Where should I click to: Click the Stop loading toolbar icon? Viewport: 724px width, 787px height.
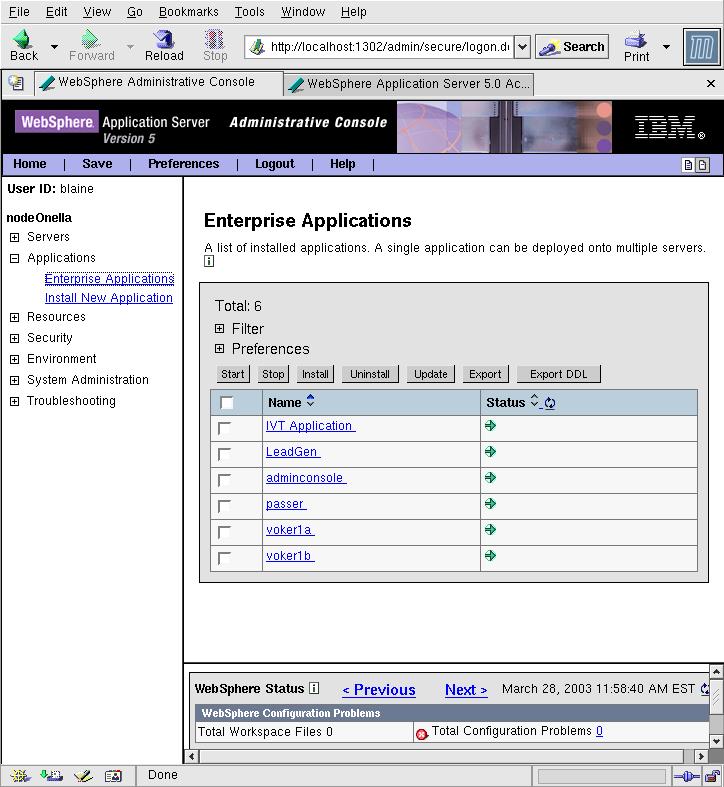pyautogui.click(x=214, y=39)
